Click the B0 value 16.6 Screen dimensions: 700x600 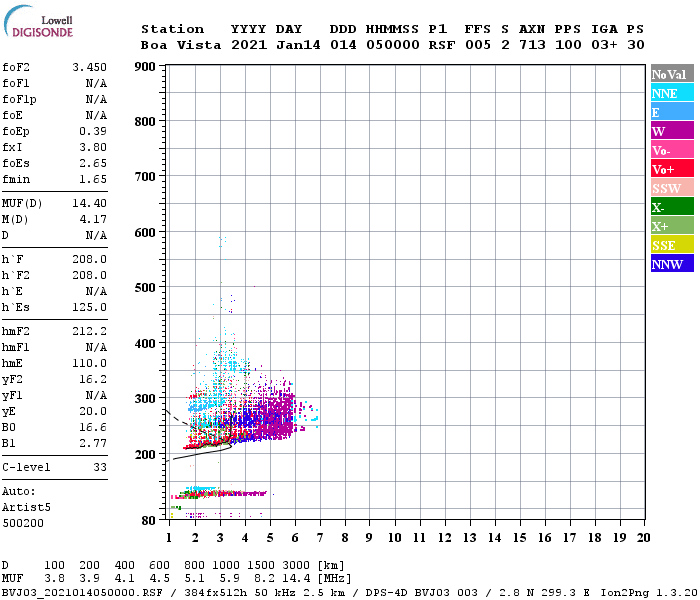[93, 427]
